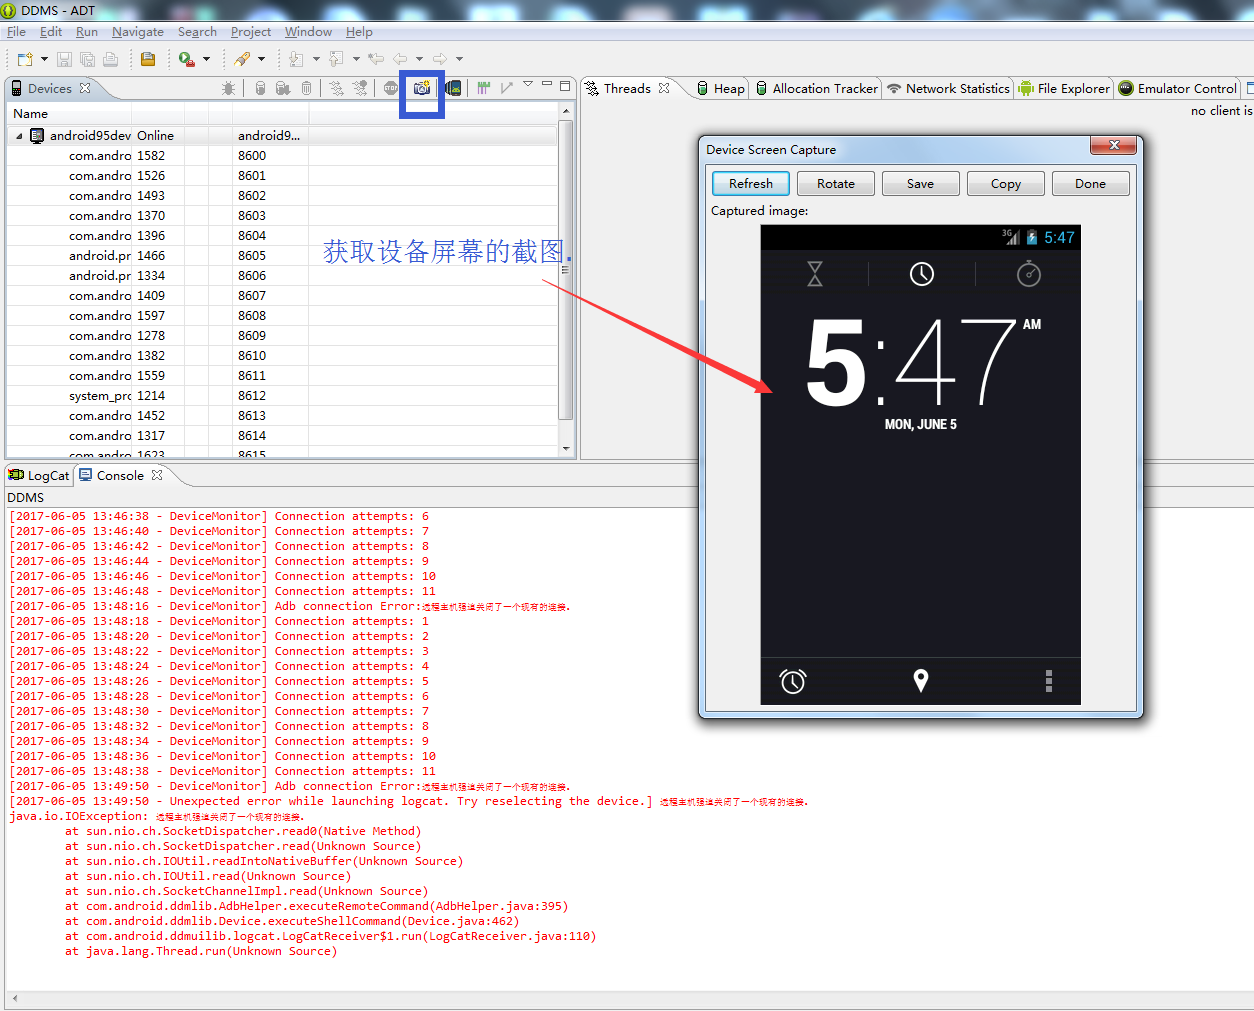Open the Forward history dropdown arrow
This screenshot has width=1254, height=1011.
point(459,59)
